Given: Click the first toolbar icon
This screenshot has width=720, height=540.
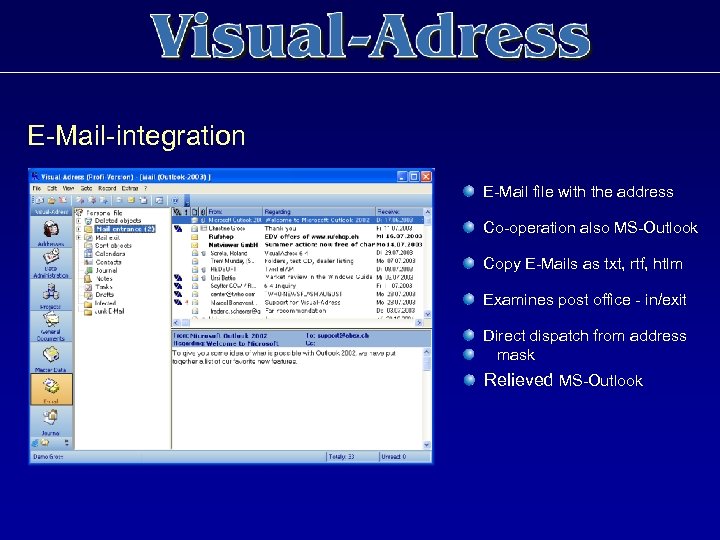Looking at the screenshot, I should [40, 200].
